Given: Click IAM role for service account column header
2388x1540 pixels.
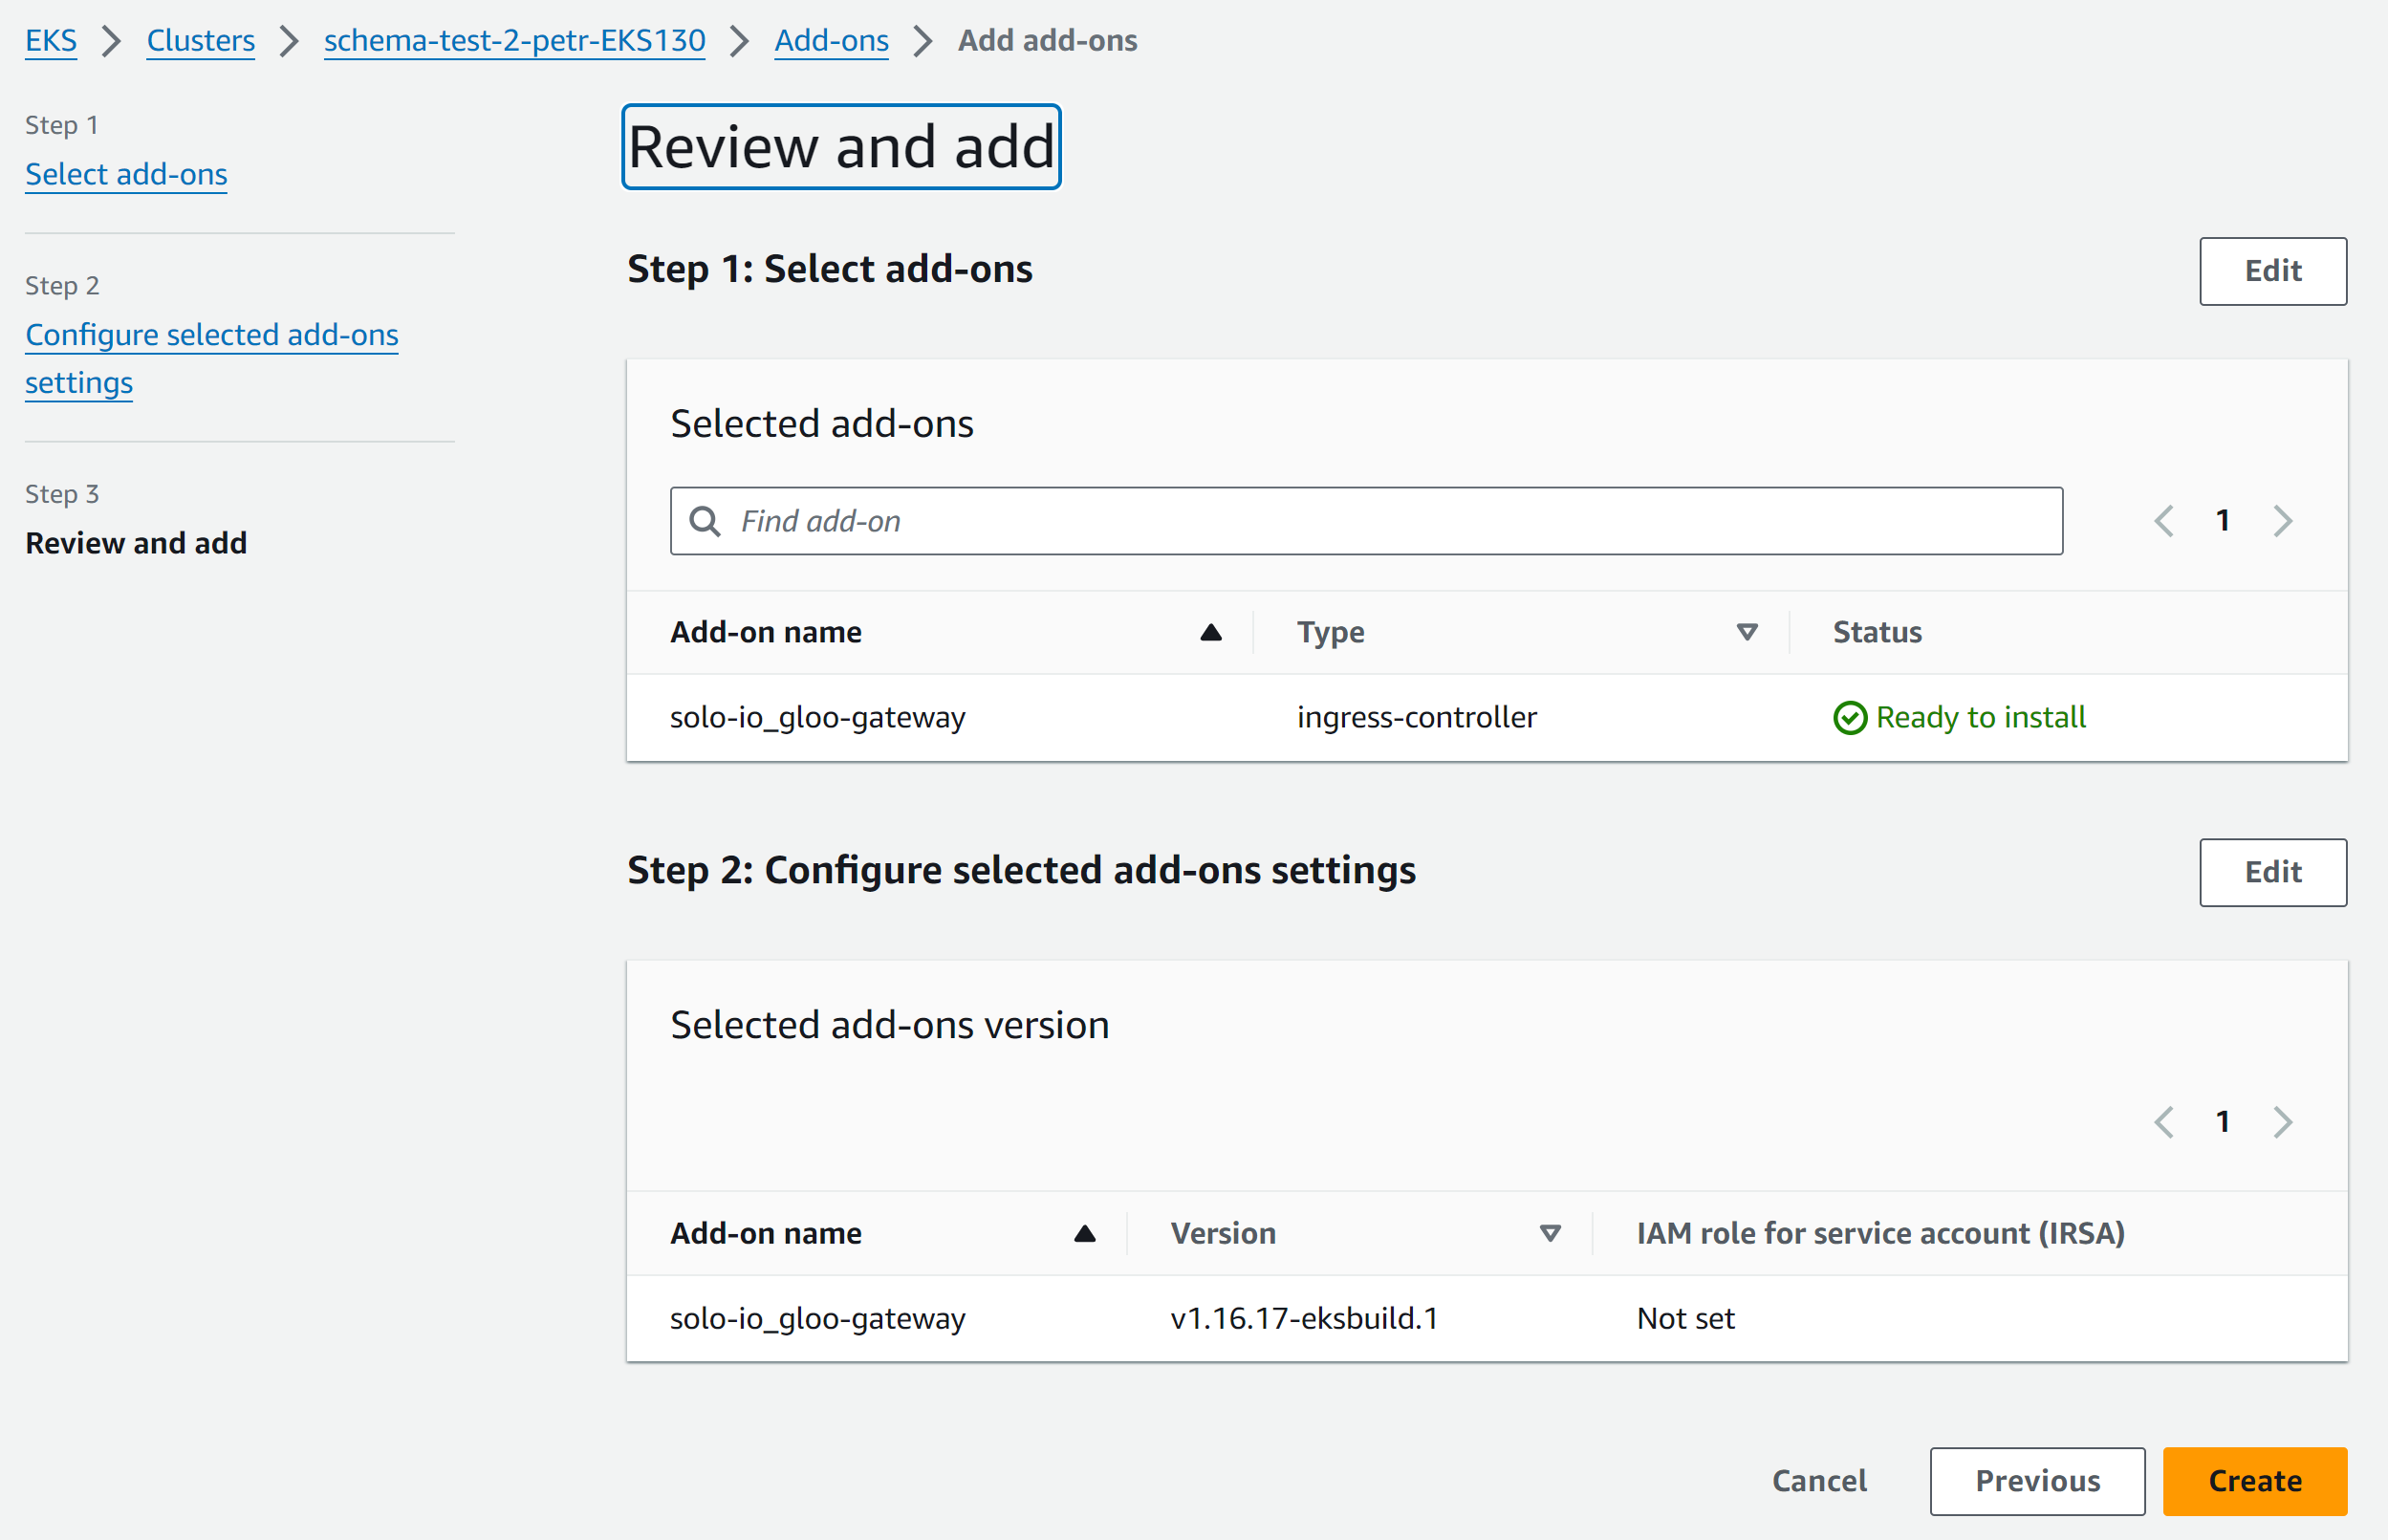Looking at the screenshot, I should [1880, 1233].
